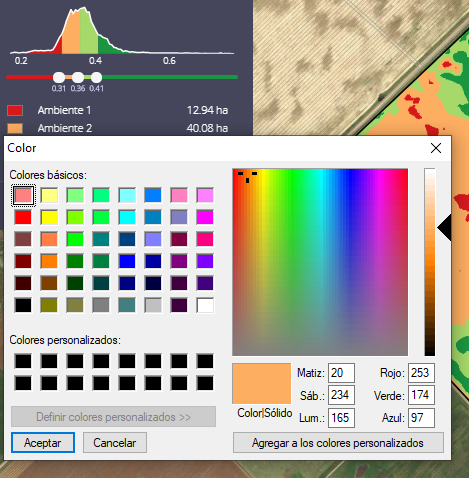Click the Cancelar button

pyautogui.click(x=115, y=443)
